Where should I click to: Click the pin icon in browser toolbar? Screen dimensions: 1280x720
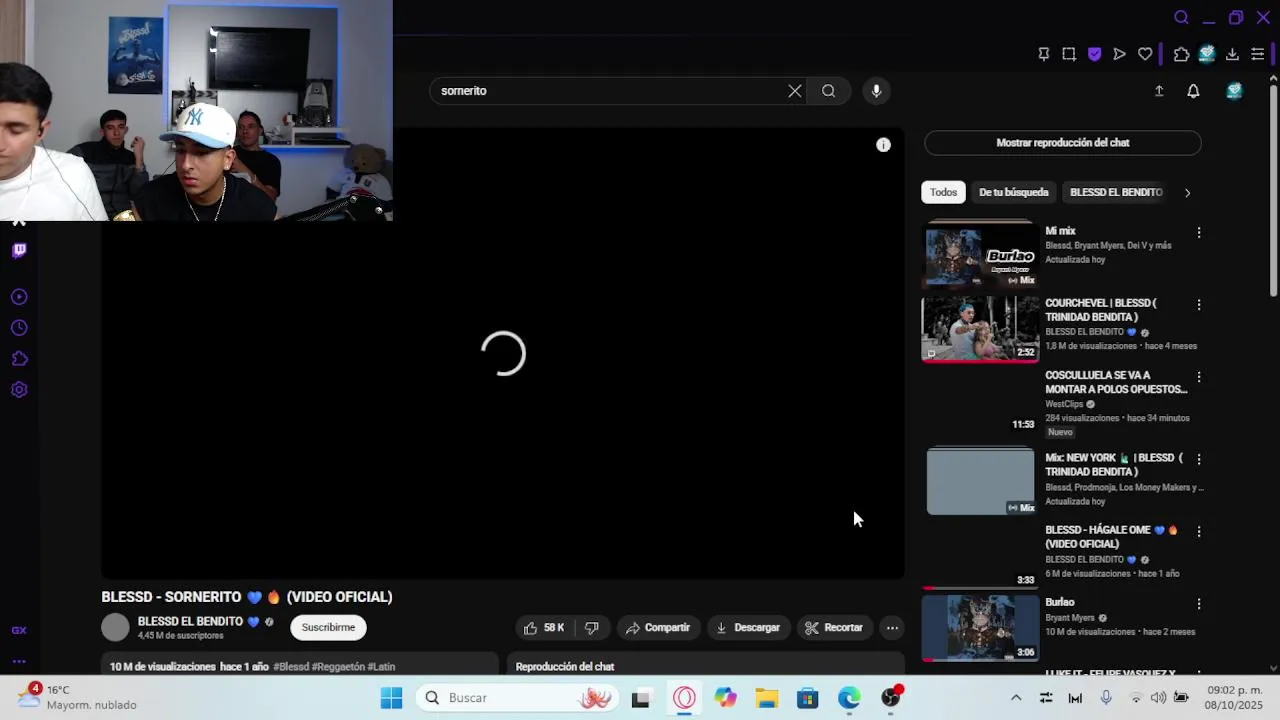click(1044, 54)
